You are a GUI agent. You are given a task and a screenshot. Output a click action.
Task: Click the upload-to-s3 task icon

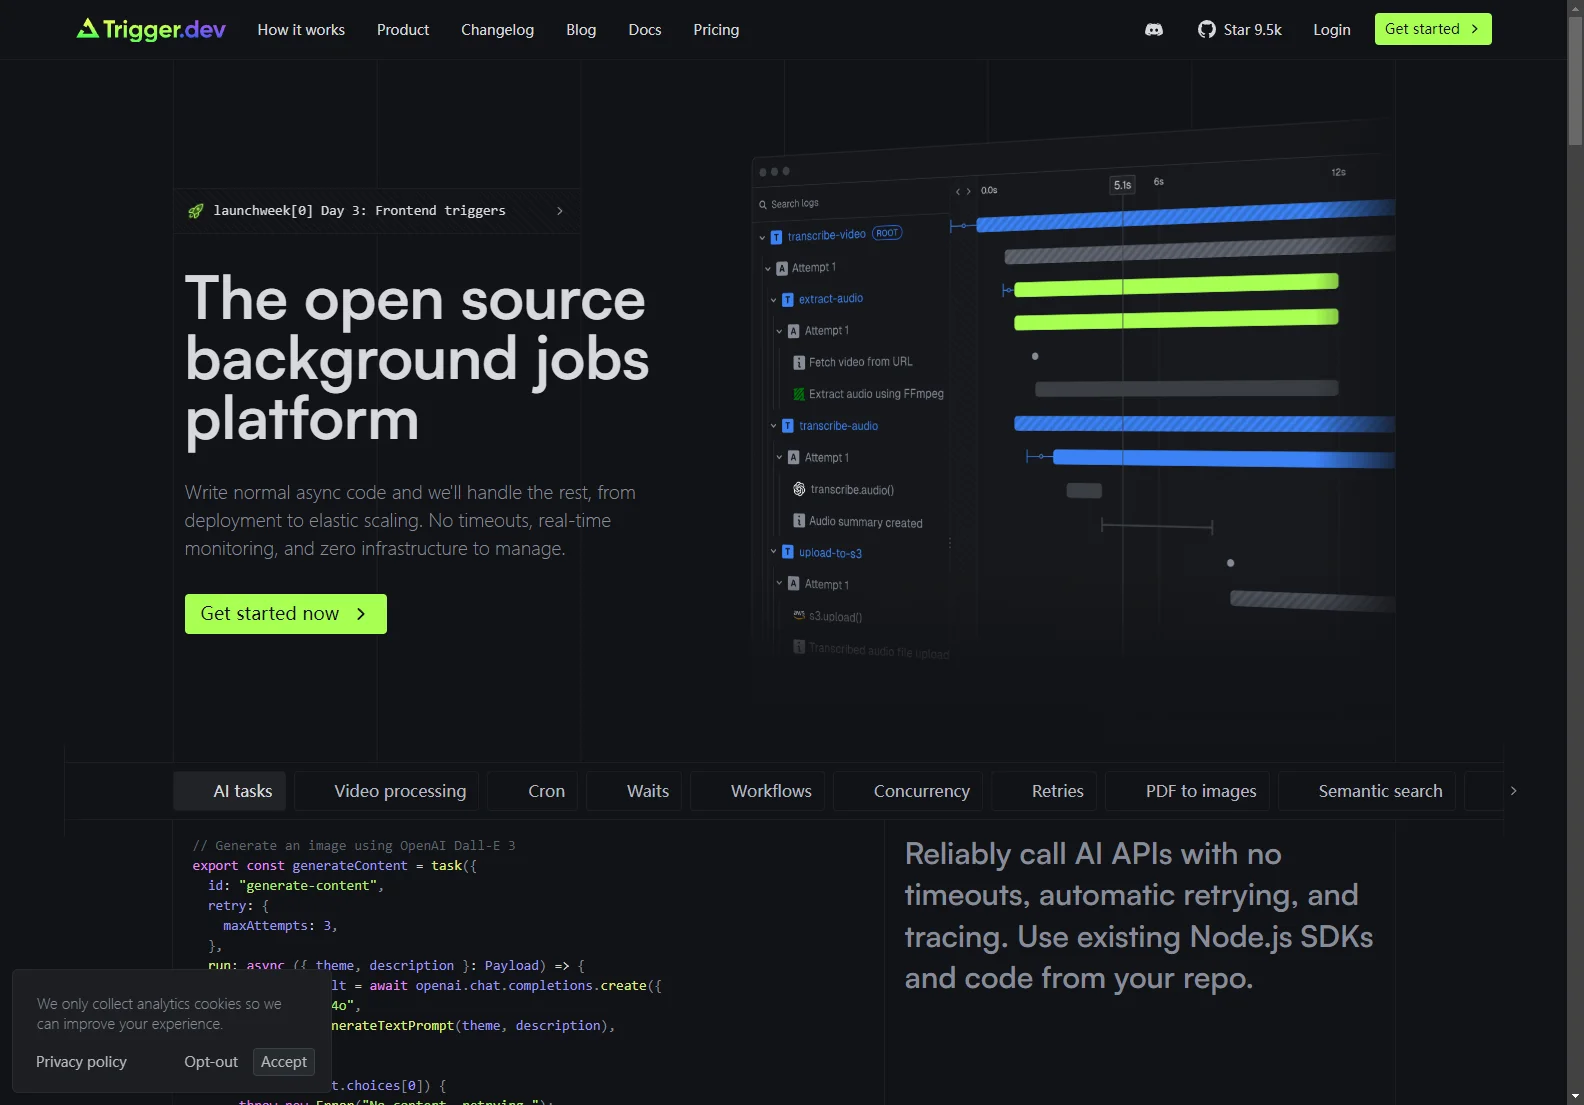788,552
